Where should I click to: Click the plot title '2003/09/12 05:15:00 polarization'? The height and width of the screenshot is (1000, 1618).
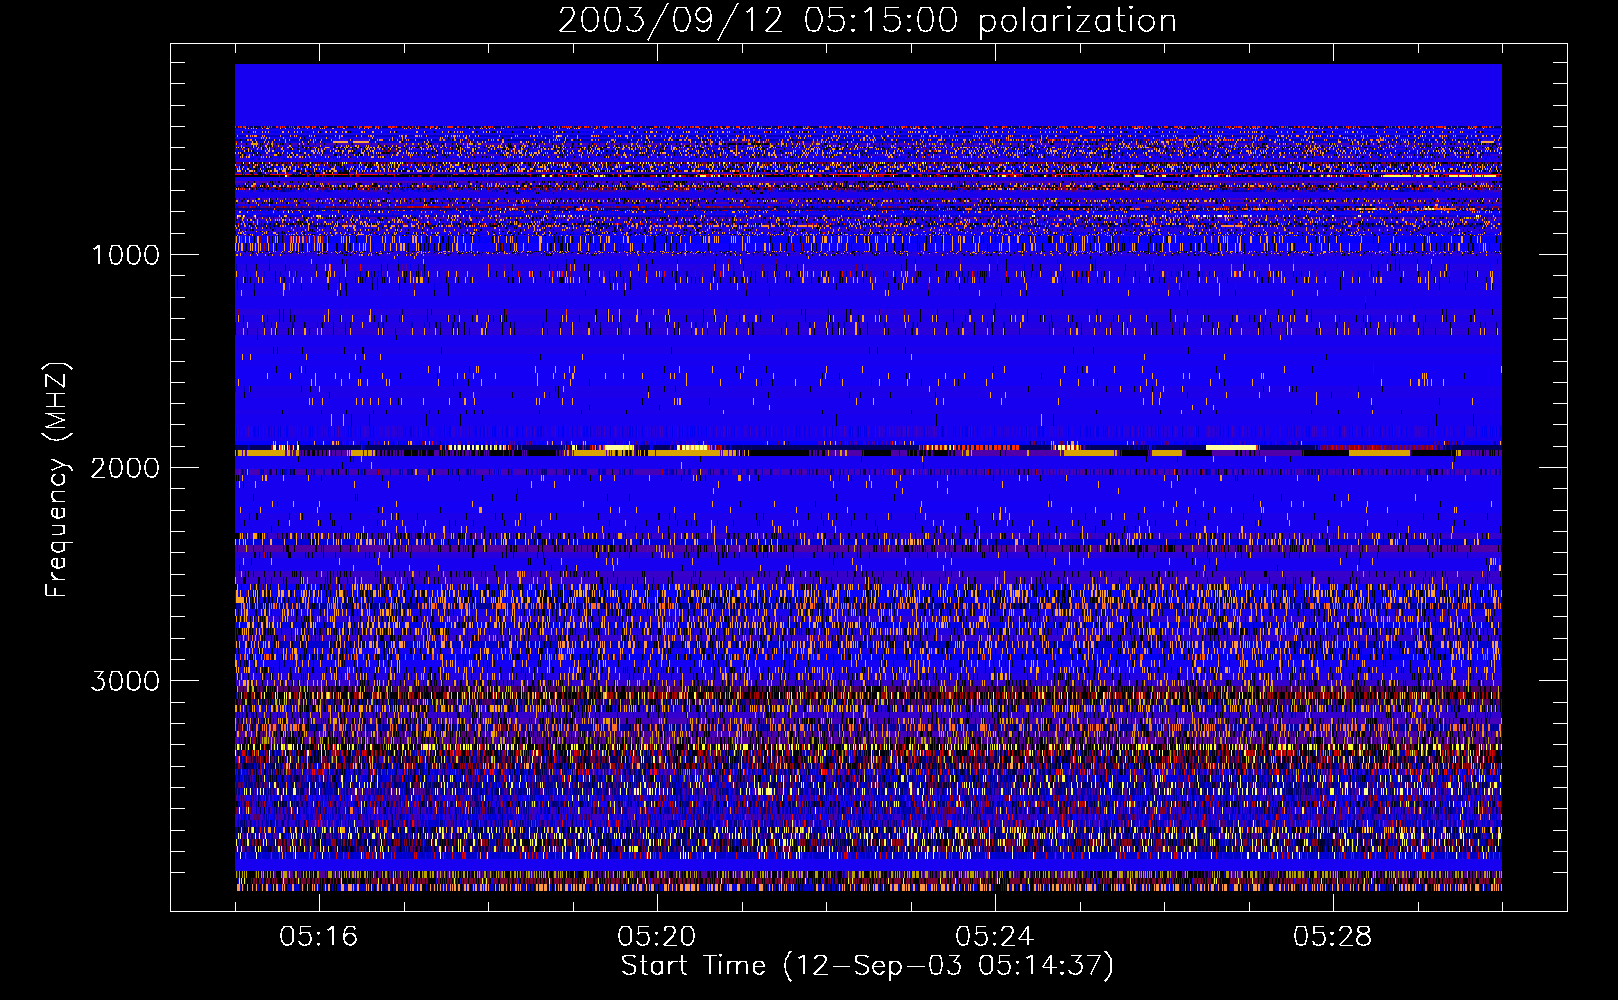(867, 21)
